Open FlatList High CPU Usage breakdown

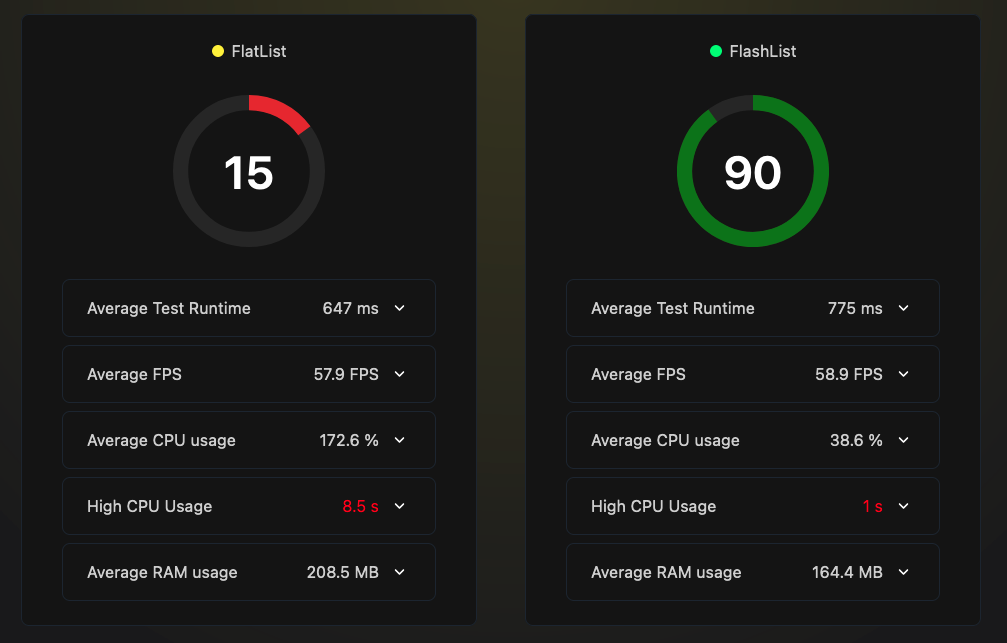coord(399,506)
